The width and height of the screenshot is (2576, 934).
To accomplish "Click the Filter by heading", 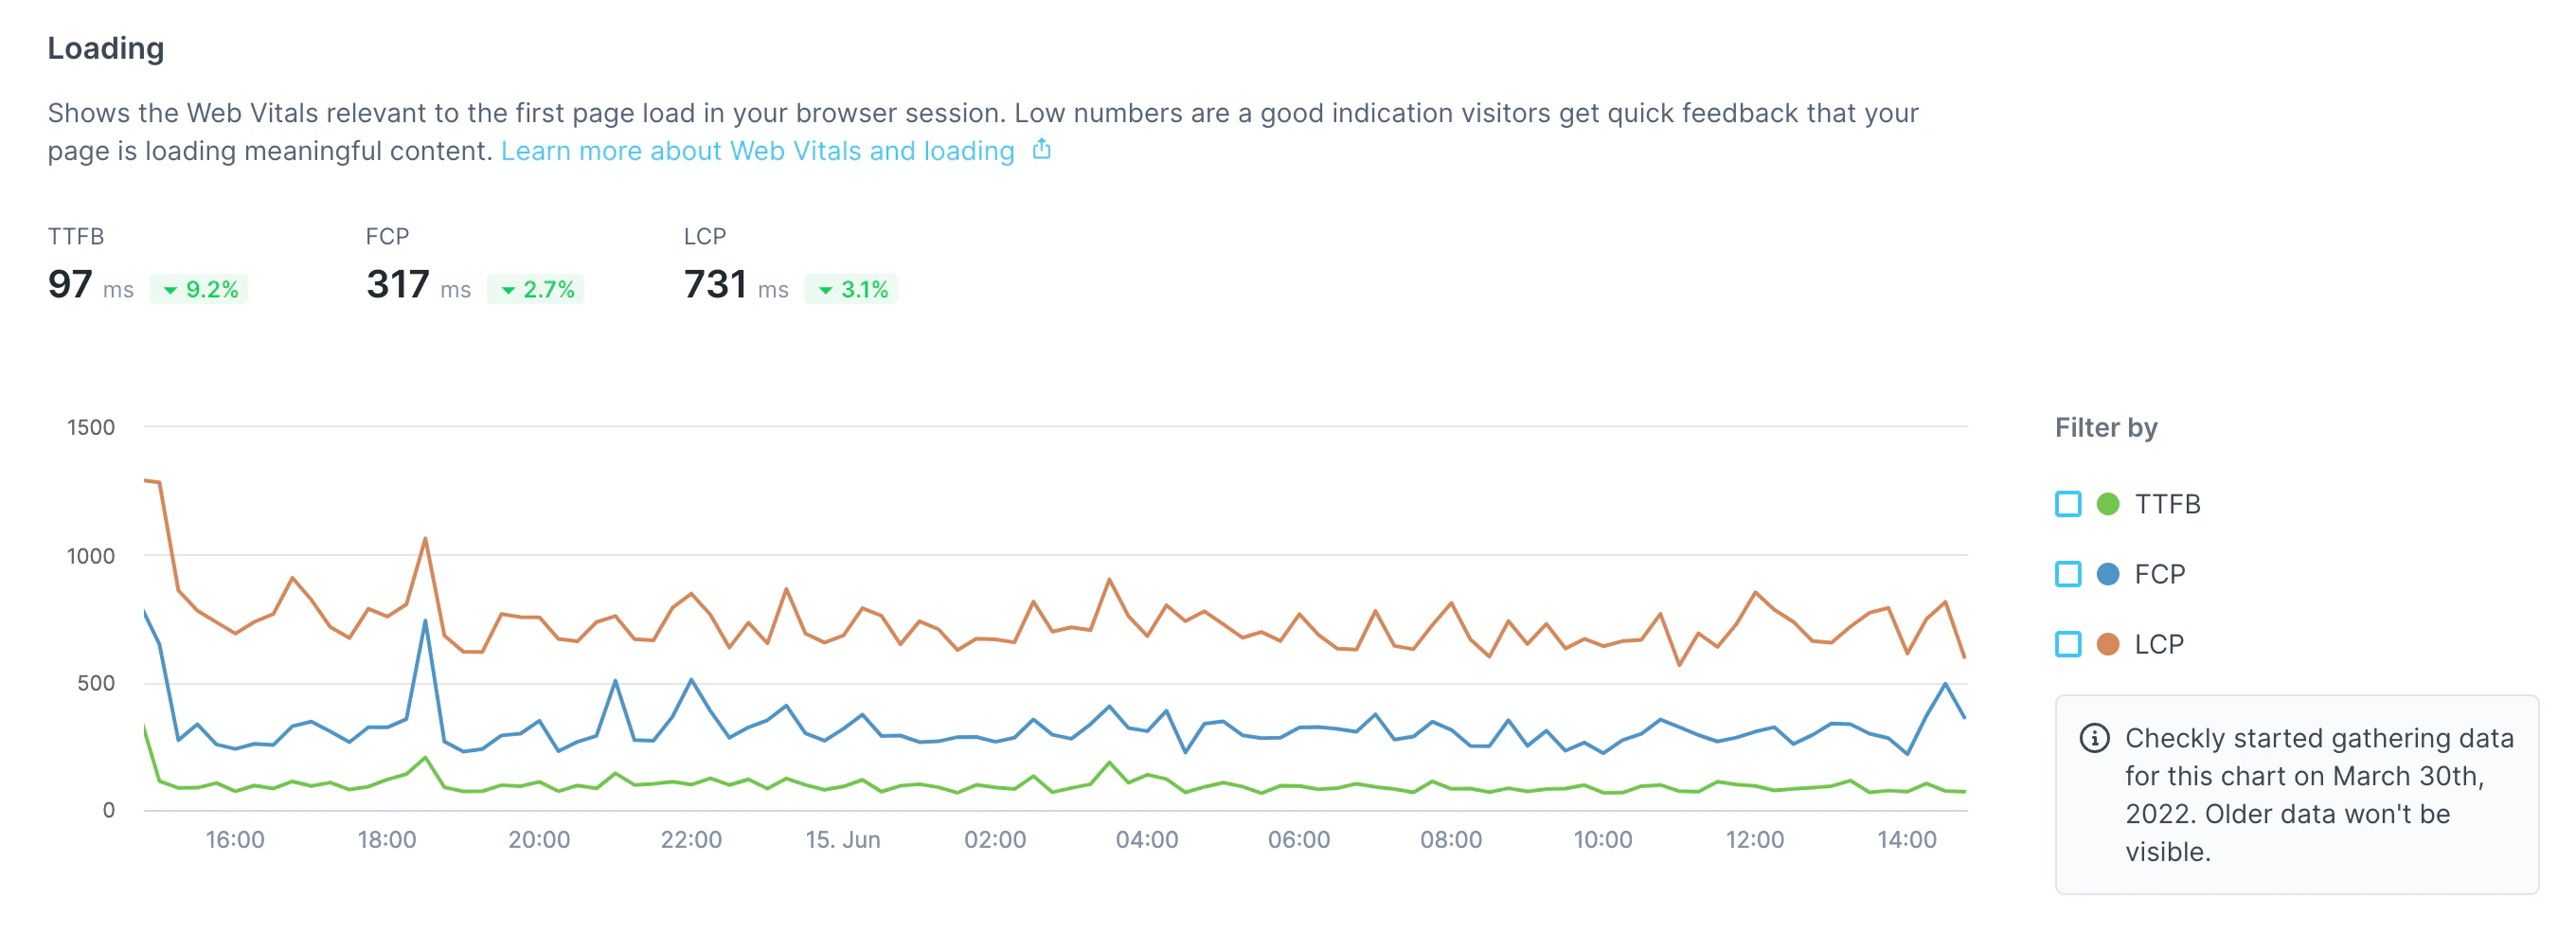I will 2104,427.
